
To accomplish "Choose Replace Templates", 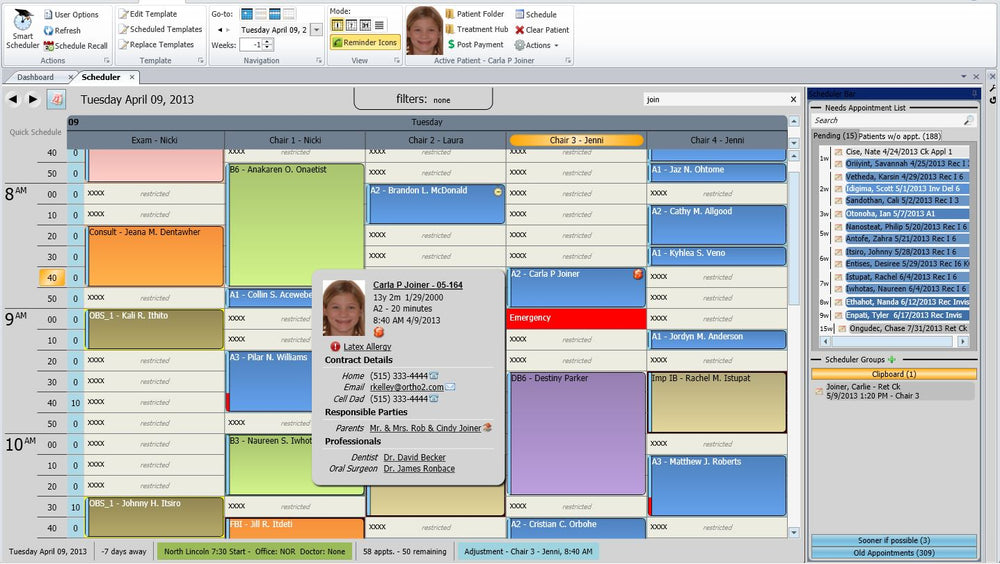I will pyautogui.click(x=156, y=45).
